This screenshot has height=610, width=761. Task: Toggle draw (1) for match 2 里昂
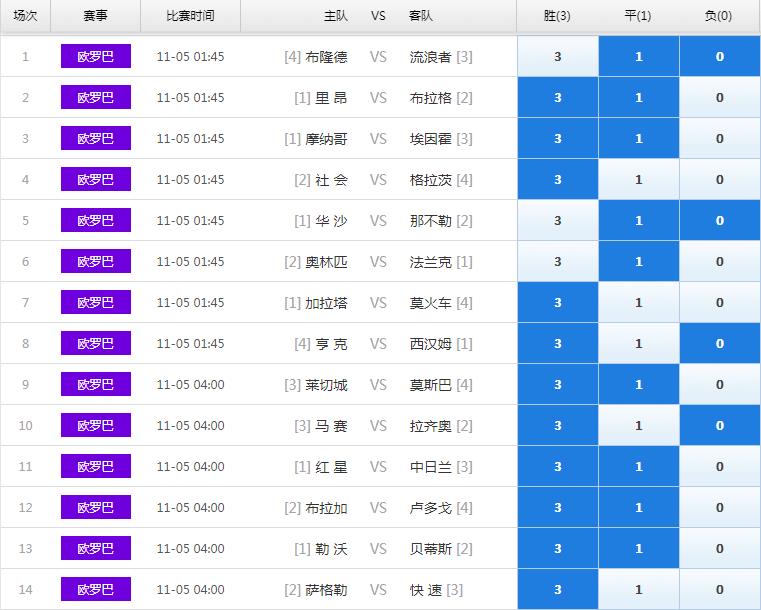639,98
